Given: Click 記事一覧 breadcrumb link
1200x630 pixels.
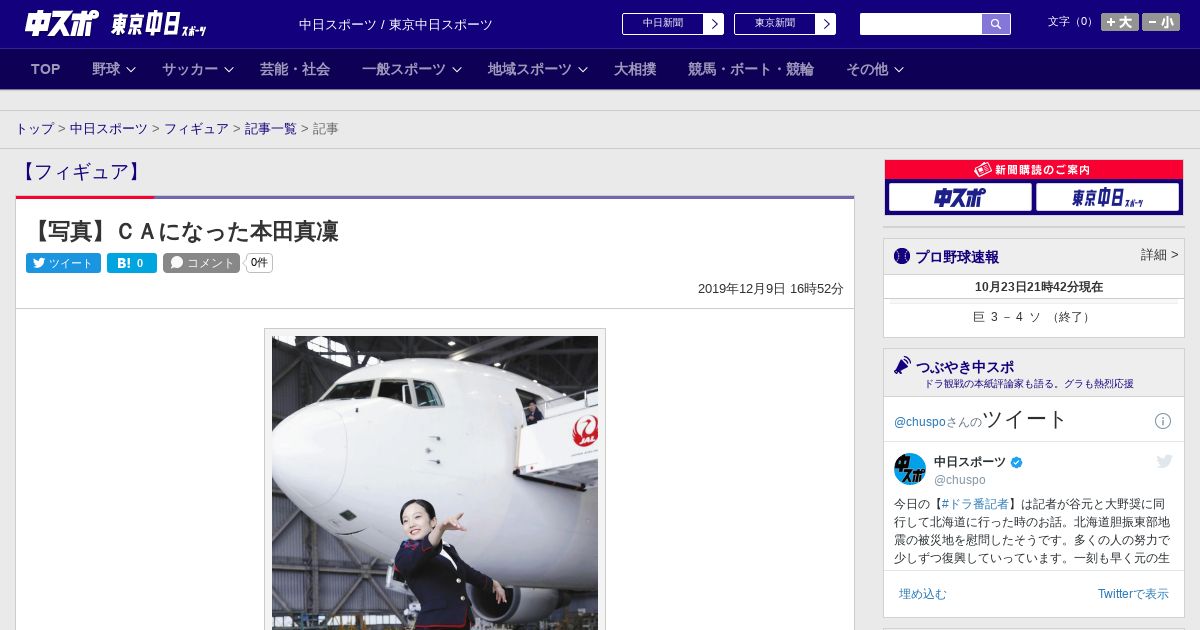Looking at the screenshot, I should point(271,129).
